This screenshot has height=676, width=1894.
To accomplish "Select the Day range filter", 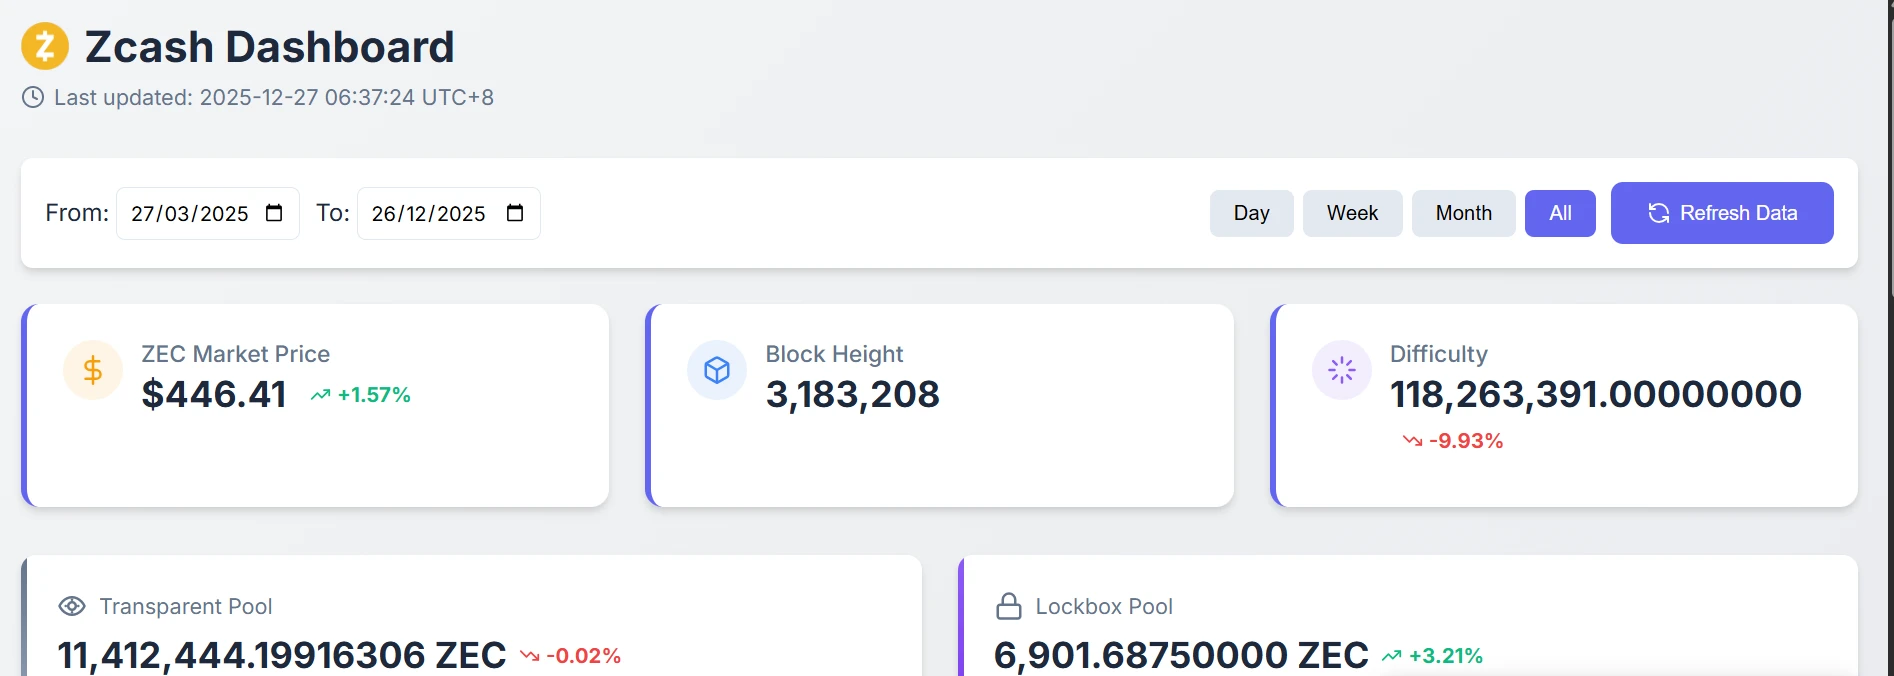I will pos(1252,213).
